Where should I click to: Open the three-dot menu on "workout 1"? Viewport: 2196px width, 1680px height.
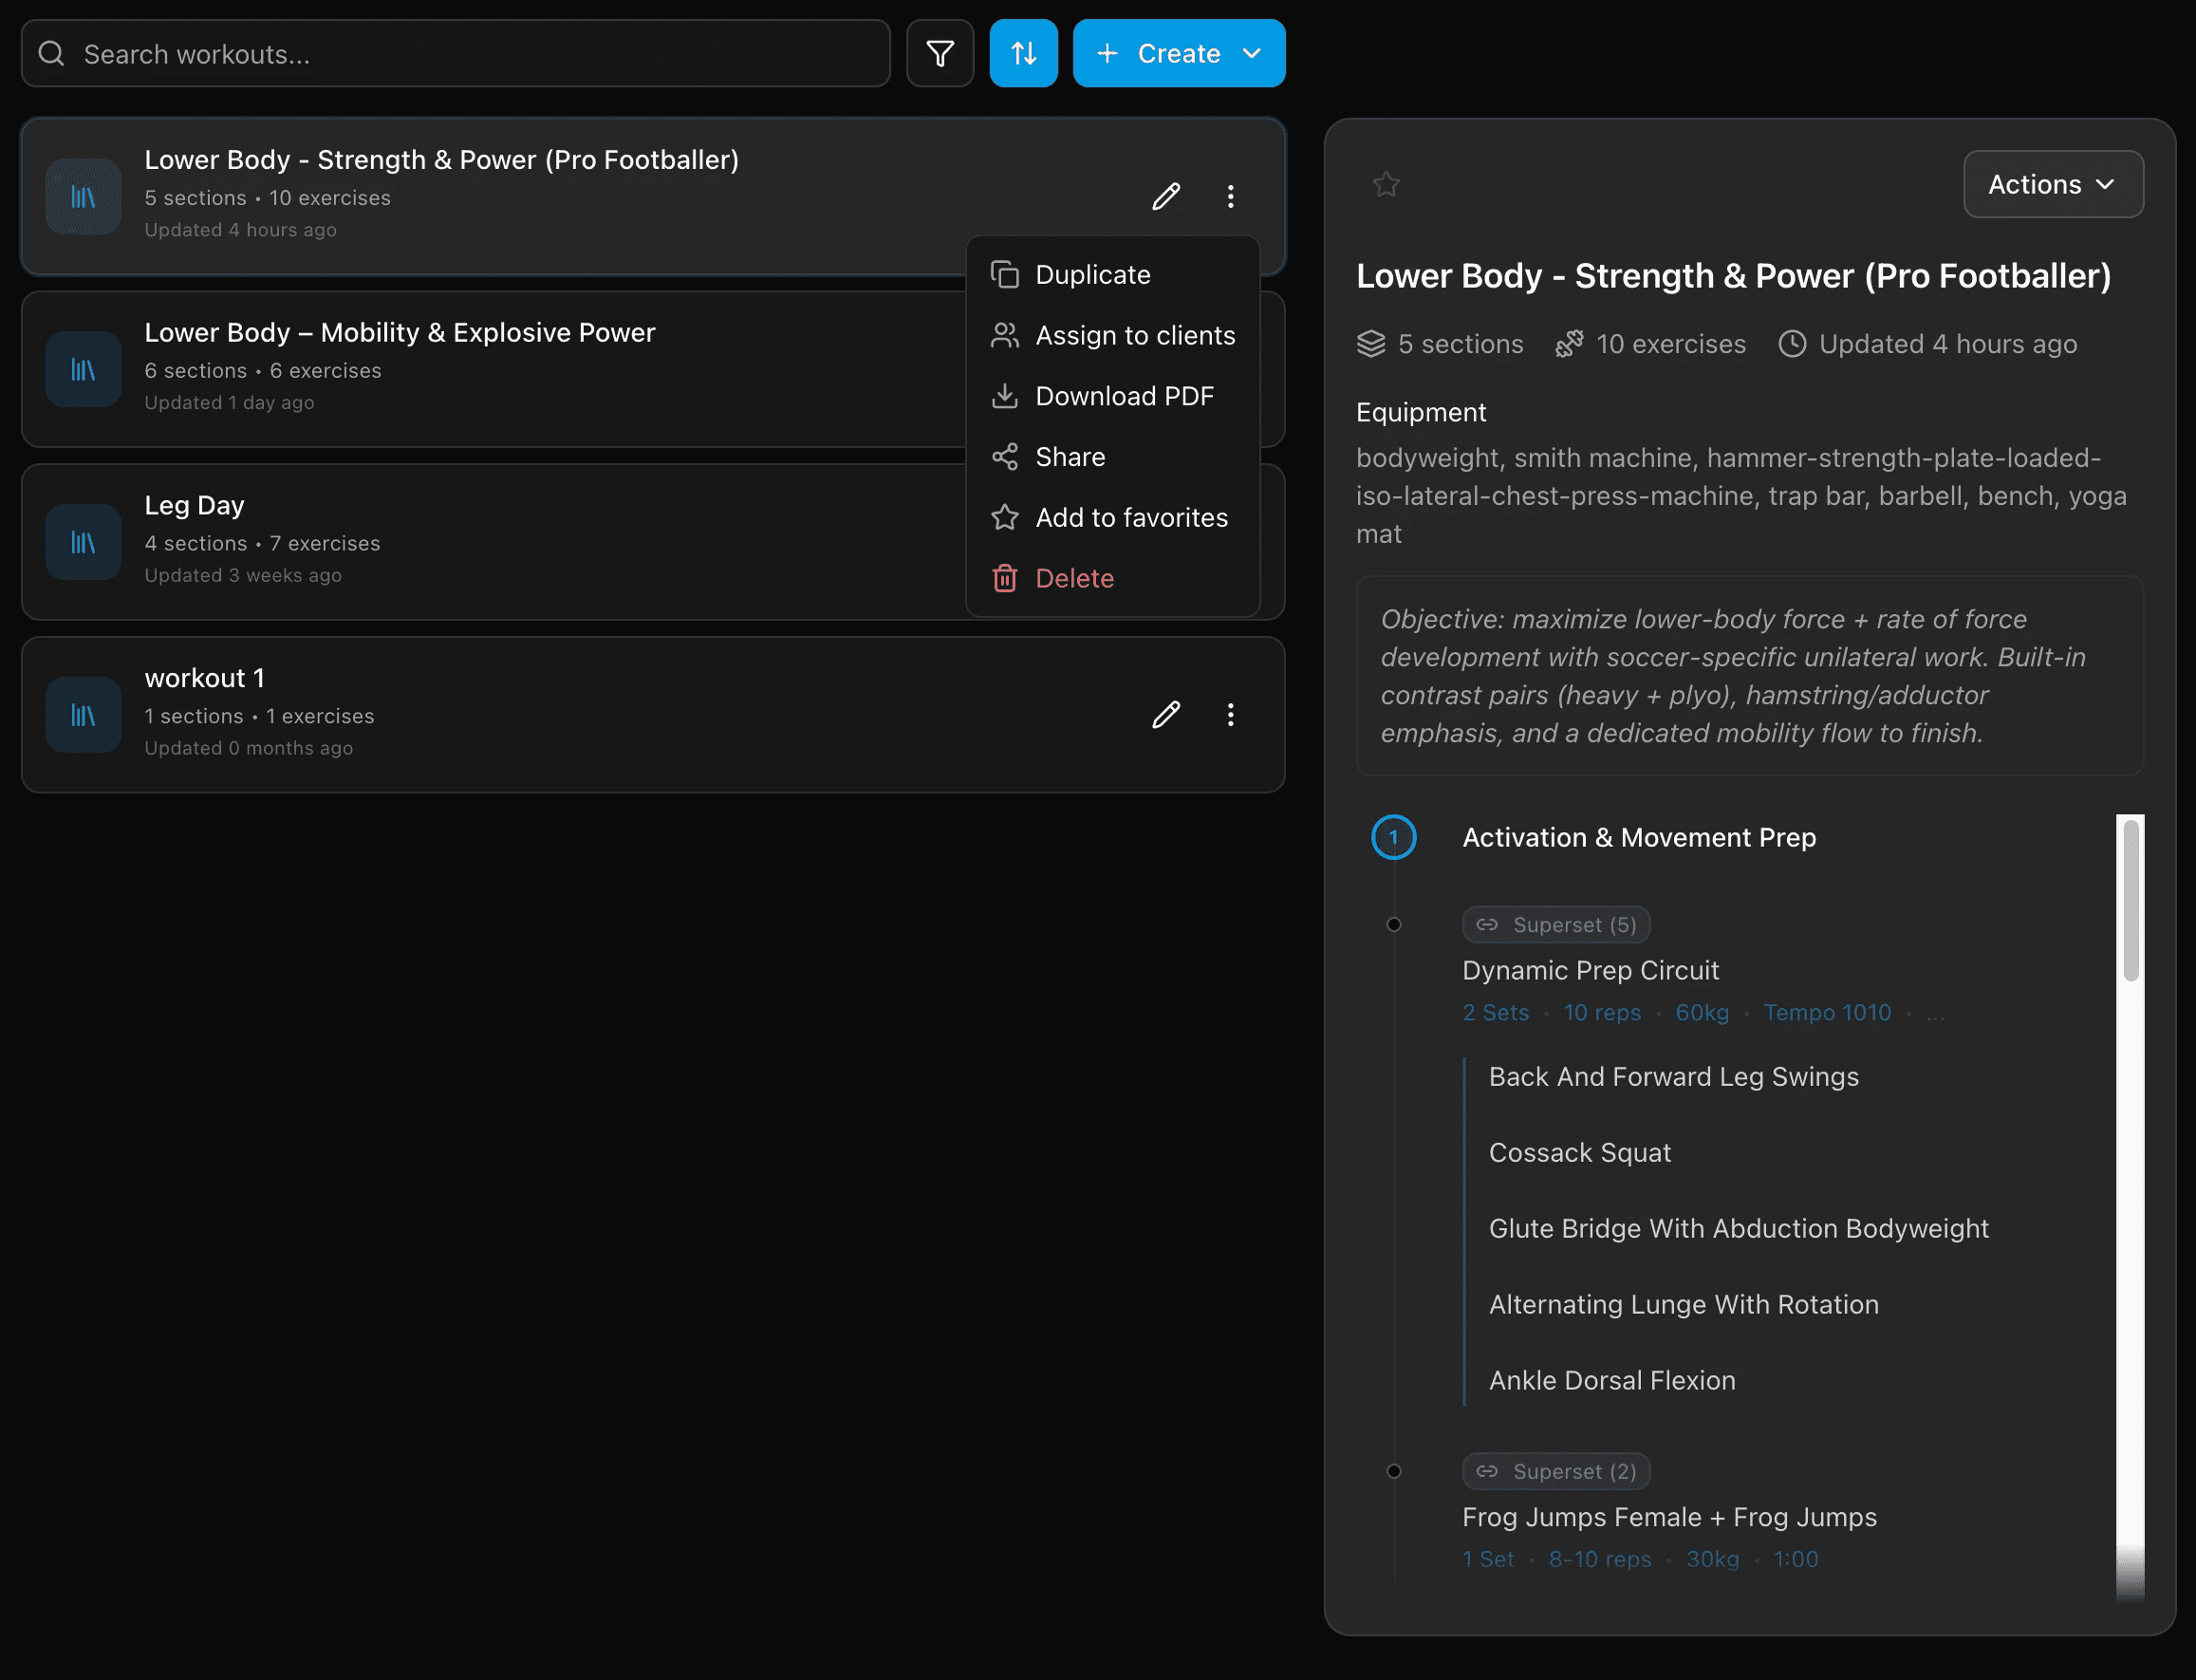(x=1231, y=715)
